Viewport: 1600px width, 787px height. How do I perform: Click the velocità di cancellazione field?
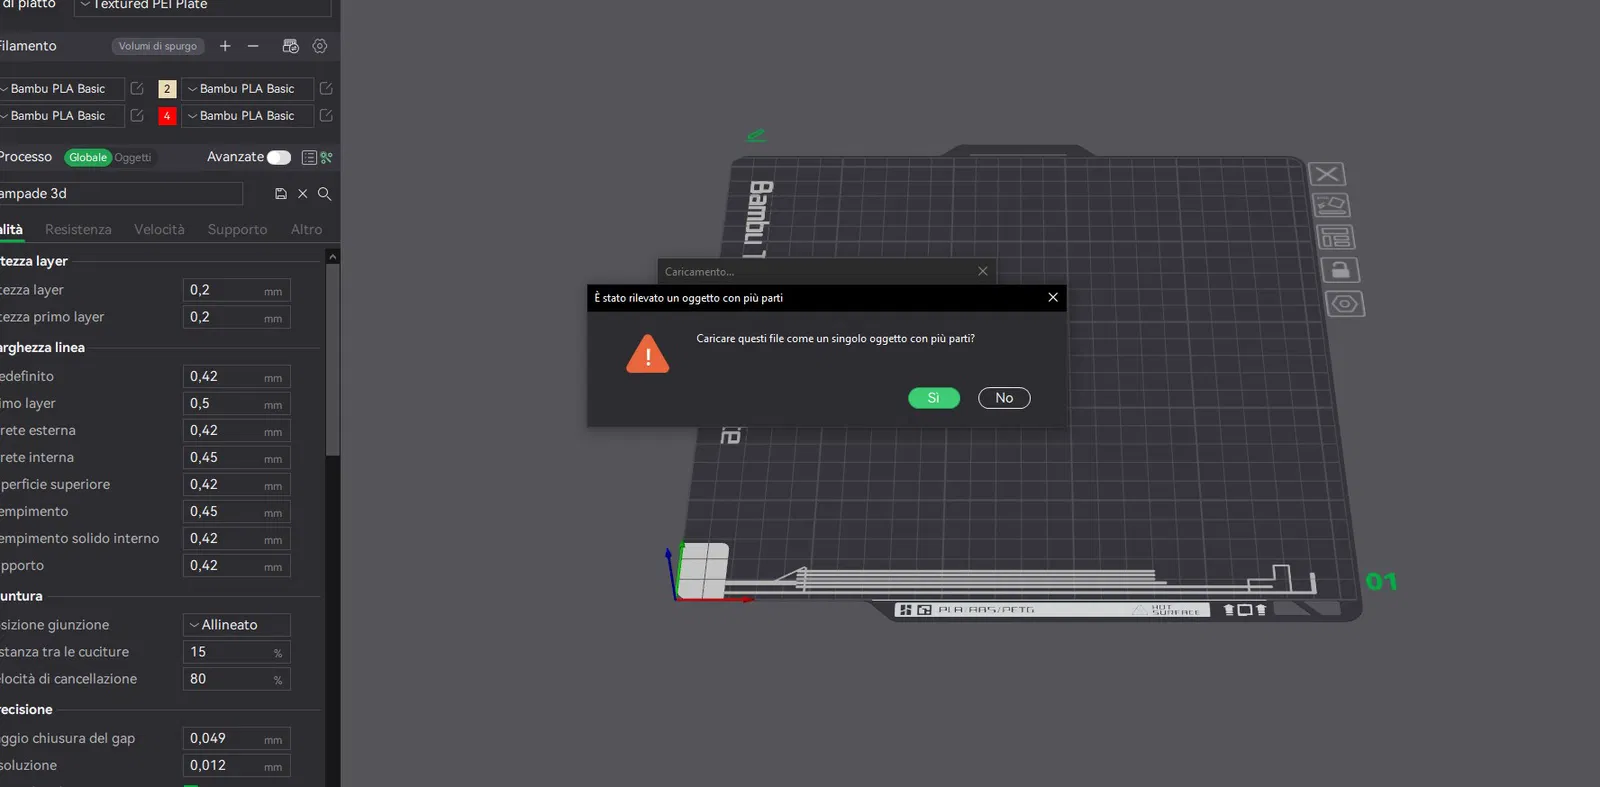[x=237, y=679]
